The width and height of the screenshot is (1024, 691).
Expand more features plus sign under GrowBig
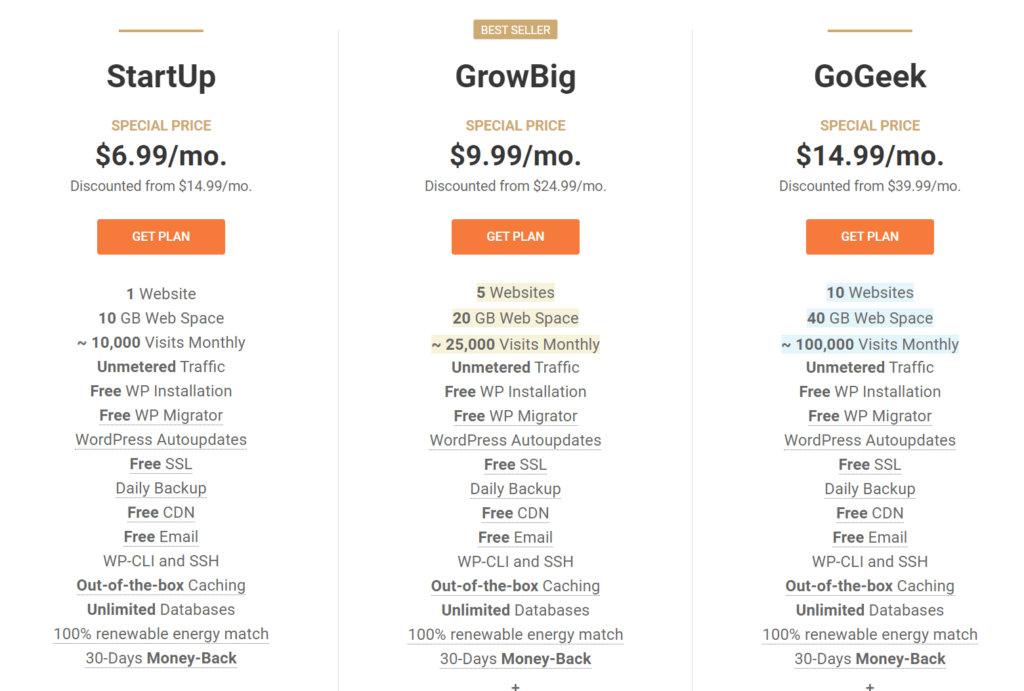point(516,686)
